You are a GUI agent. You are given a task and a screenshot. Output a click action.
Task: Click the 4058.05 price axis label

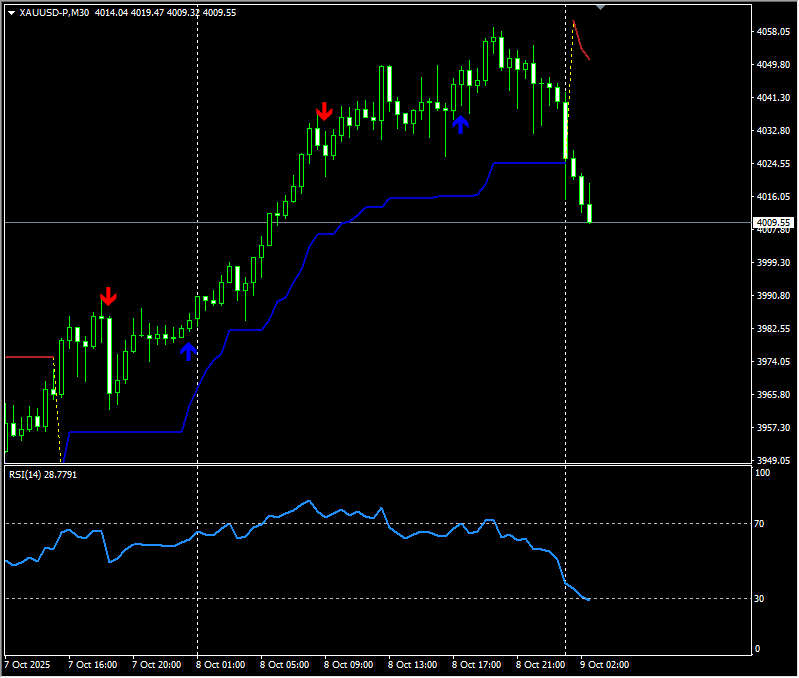coord(774,32)
